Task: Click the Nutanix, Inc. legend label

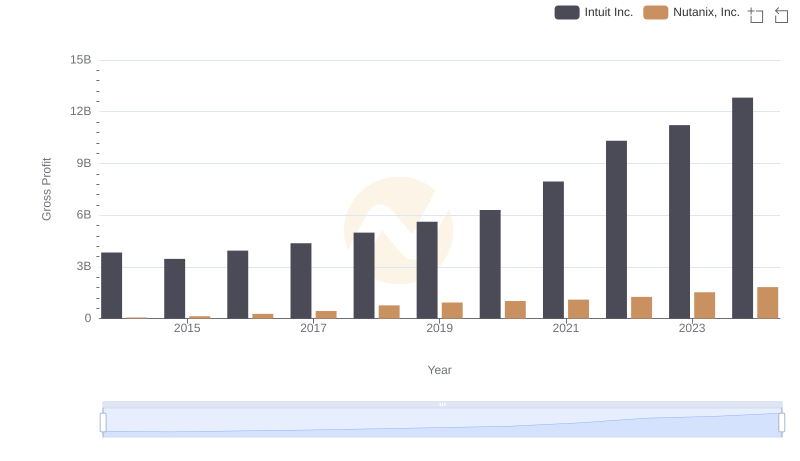Action: pyautogui.click(x=706, y=12)
